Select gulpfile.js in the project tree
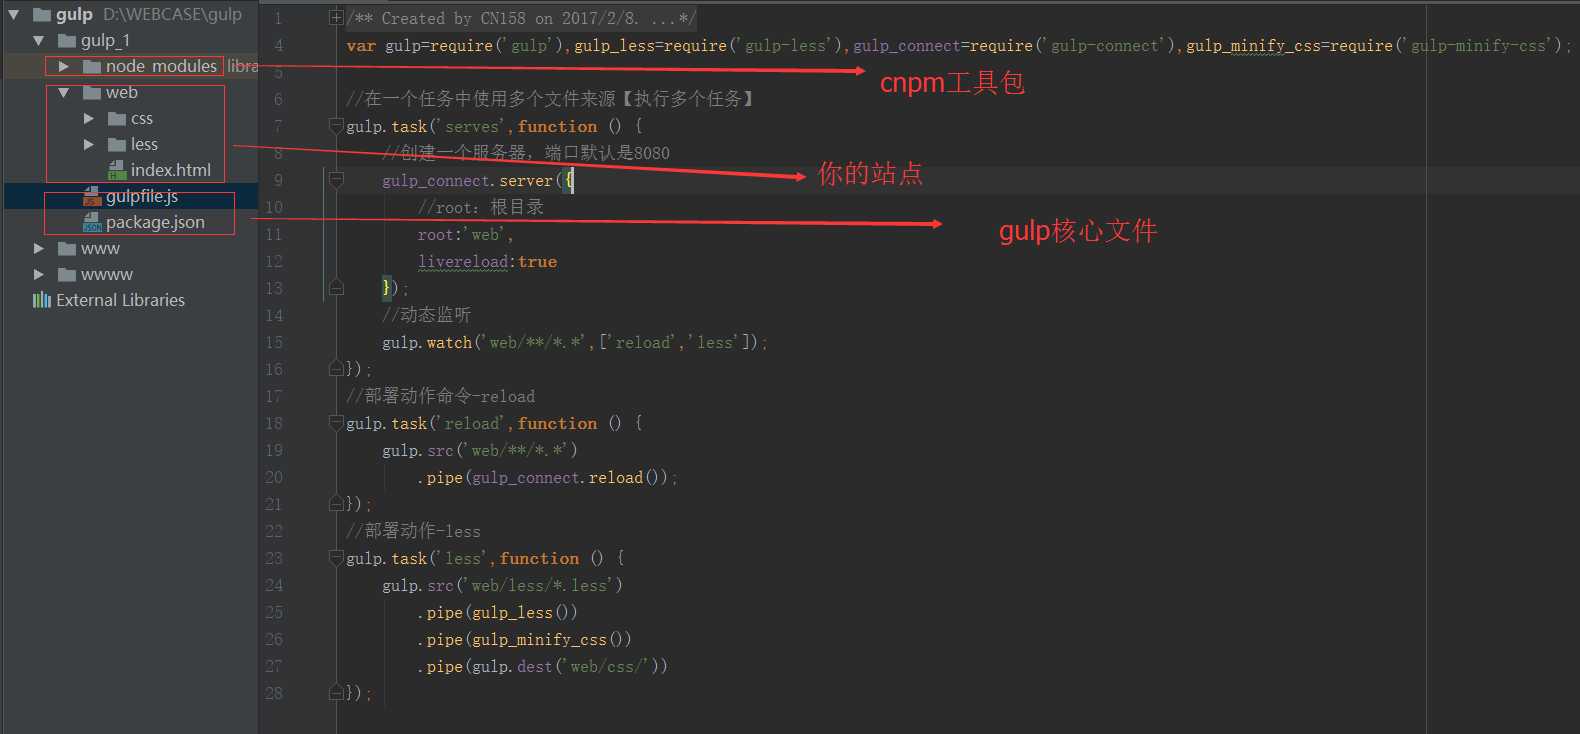 pos(142,197)
